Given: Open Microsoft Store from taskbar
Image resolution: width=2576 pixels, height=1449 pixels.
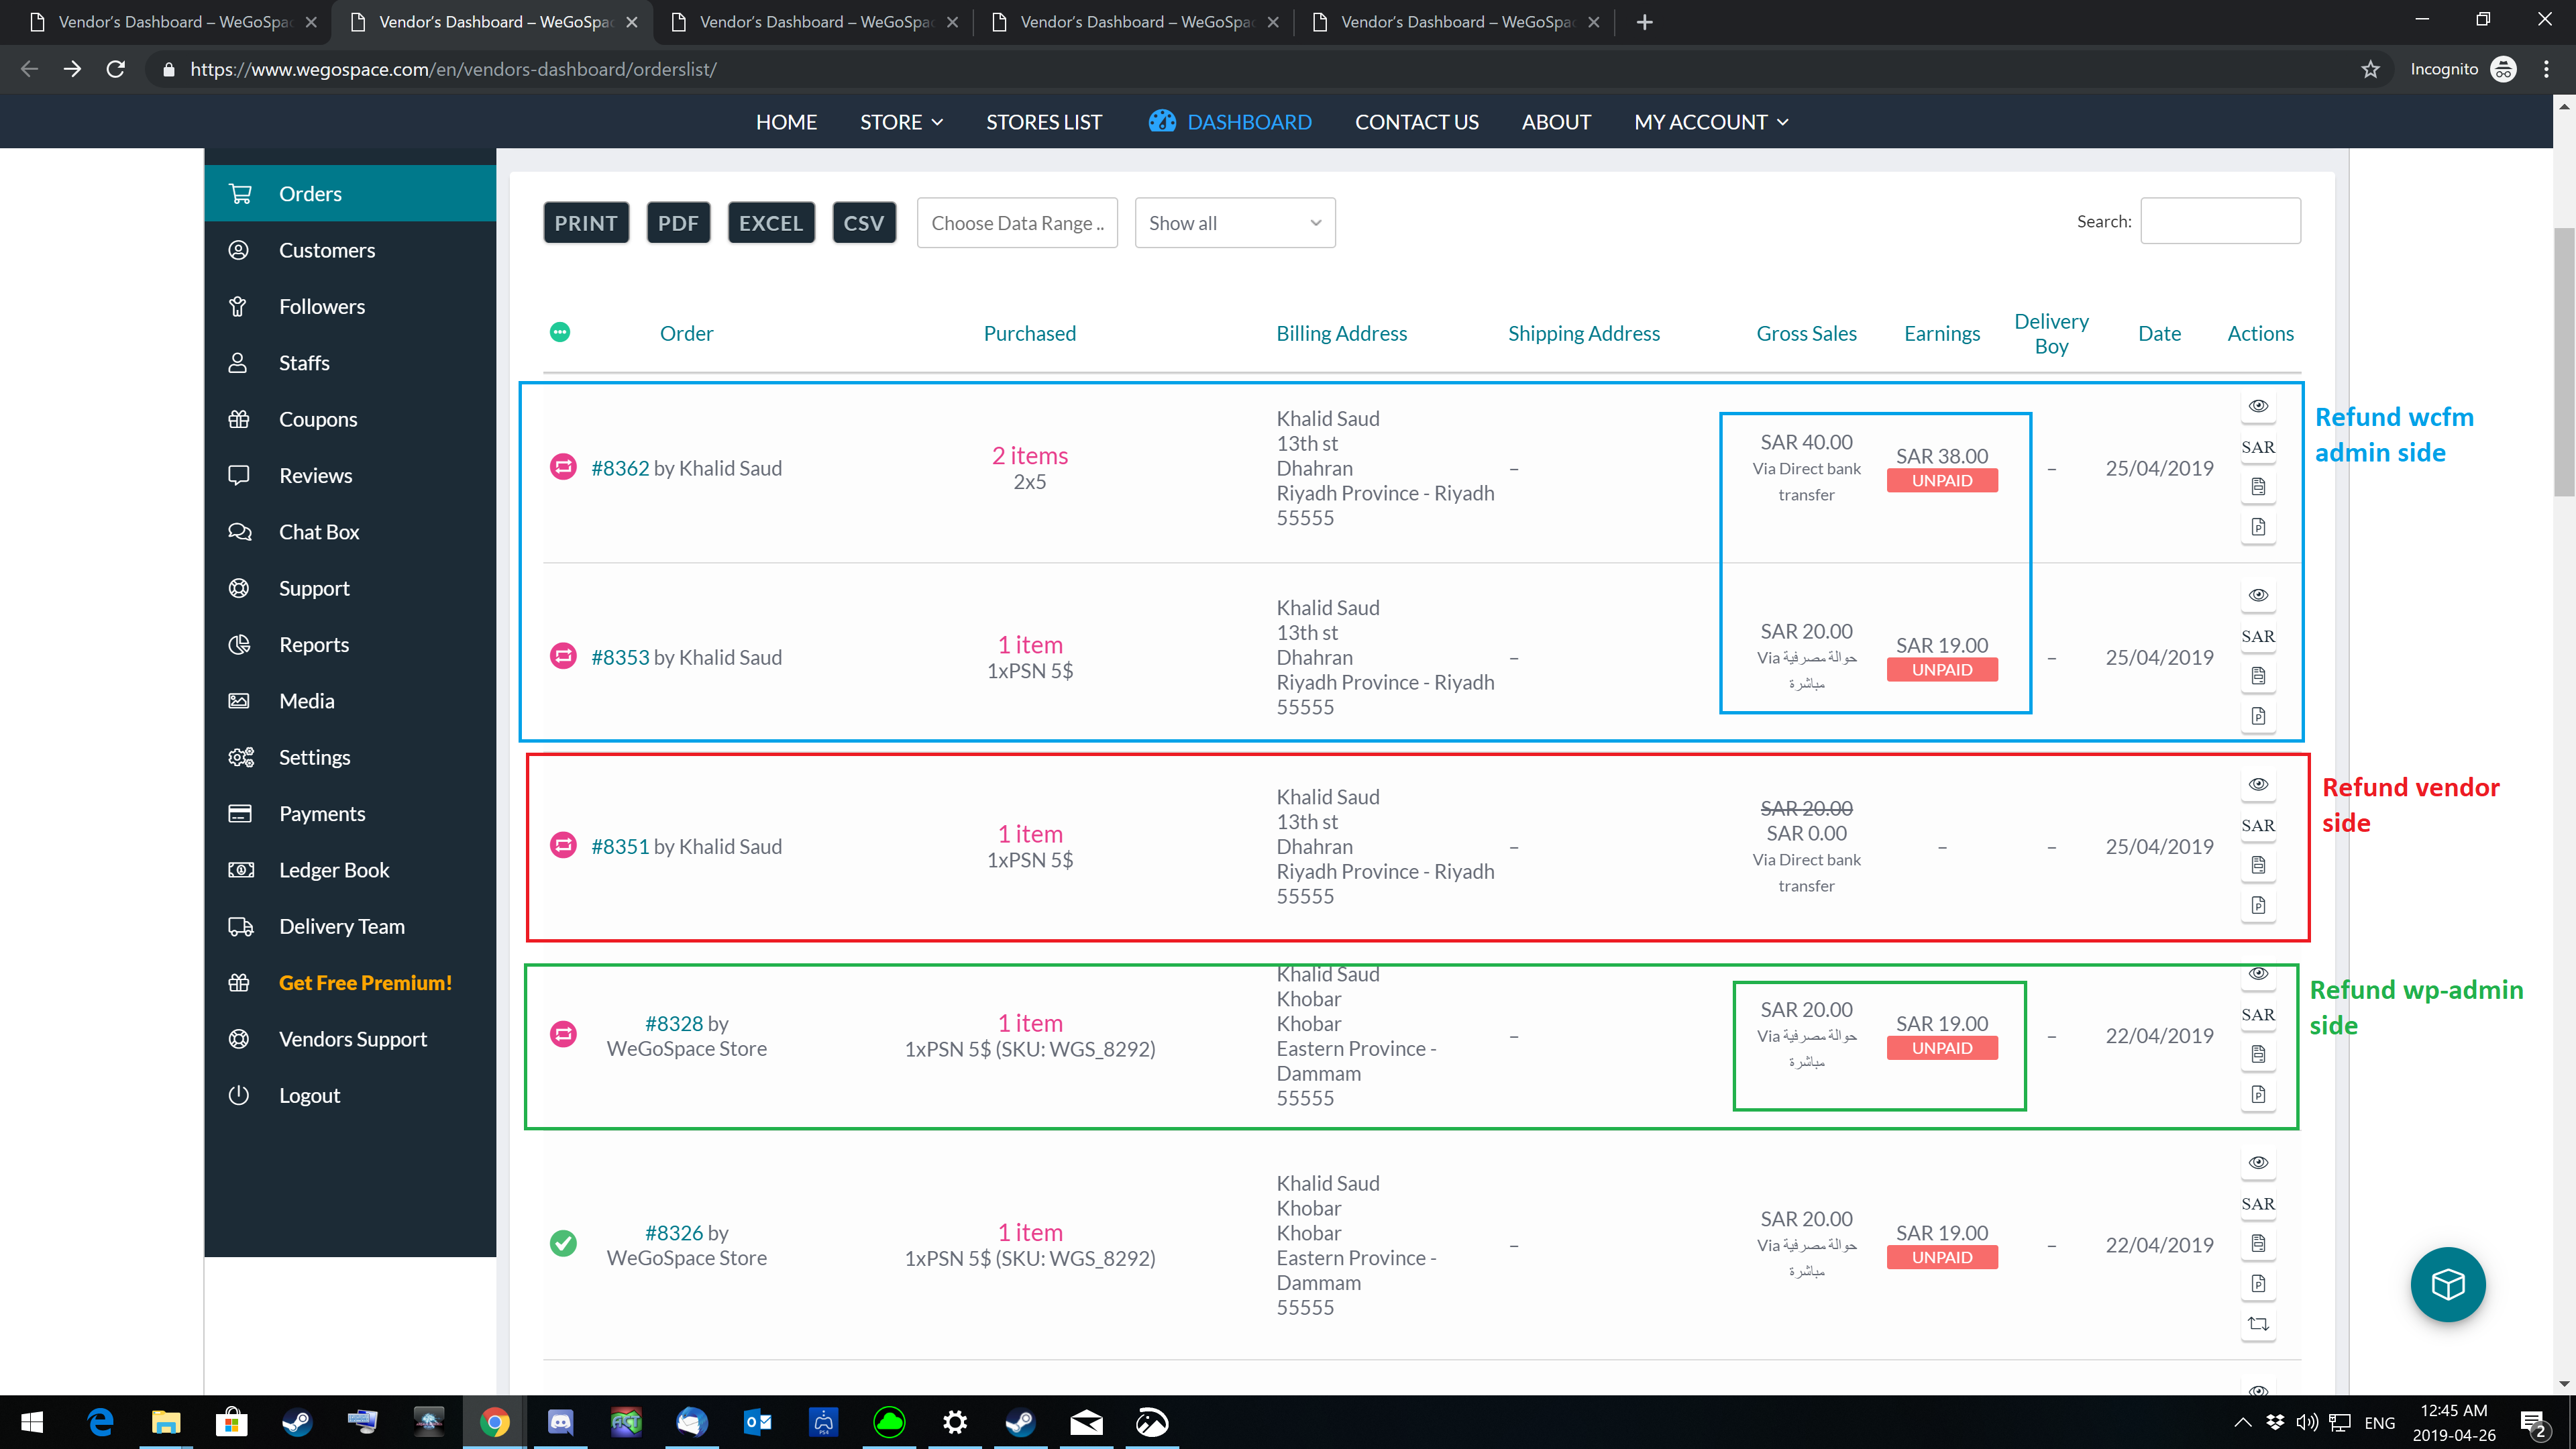Looking at the screenshot, I should click(x=231, y=1422).
